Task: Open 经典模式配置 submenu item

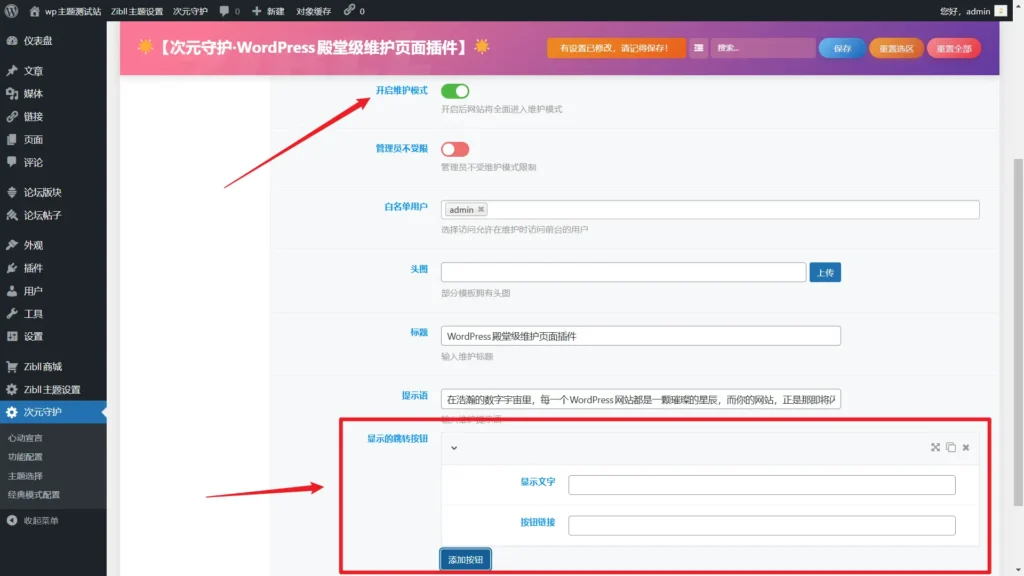Action: coord(34,494)
